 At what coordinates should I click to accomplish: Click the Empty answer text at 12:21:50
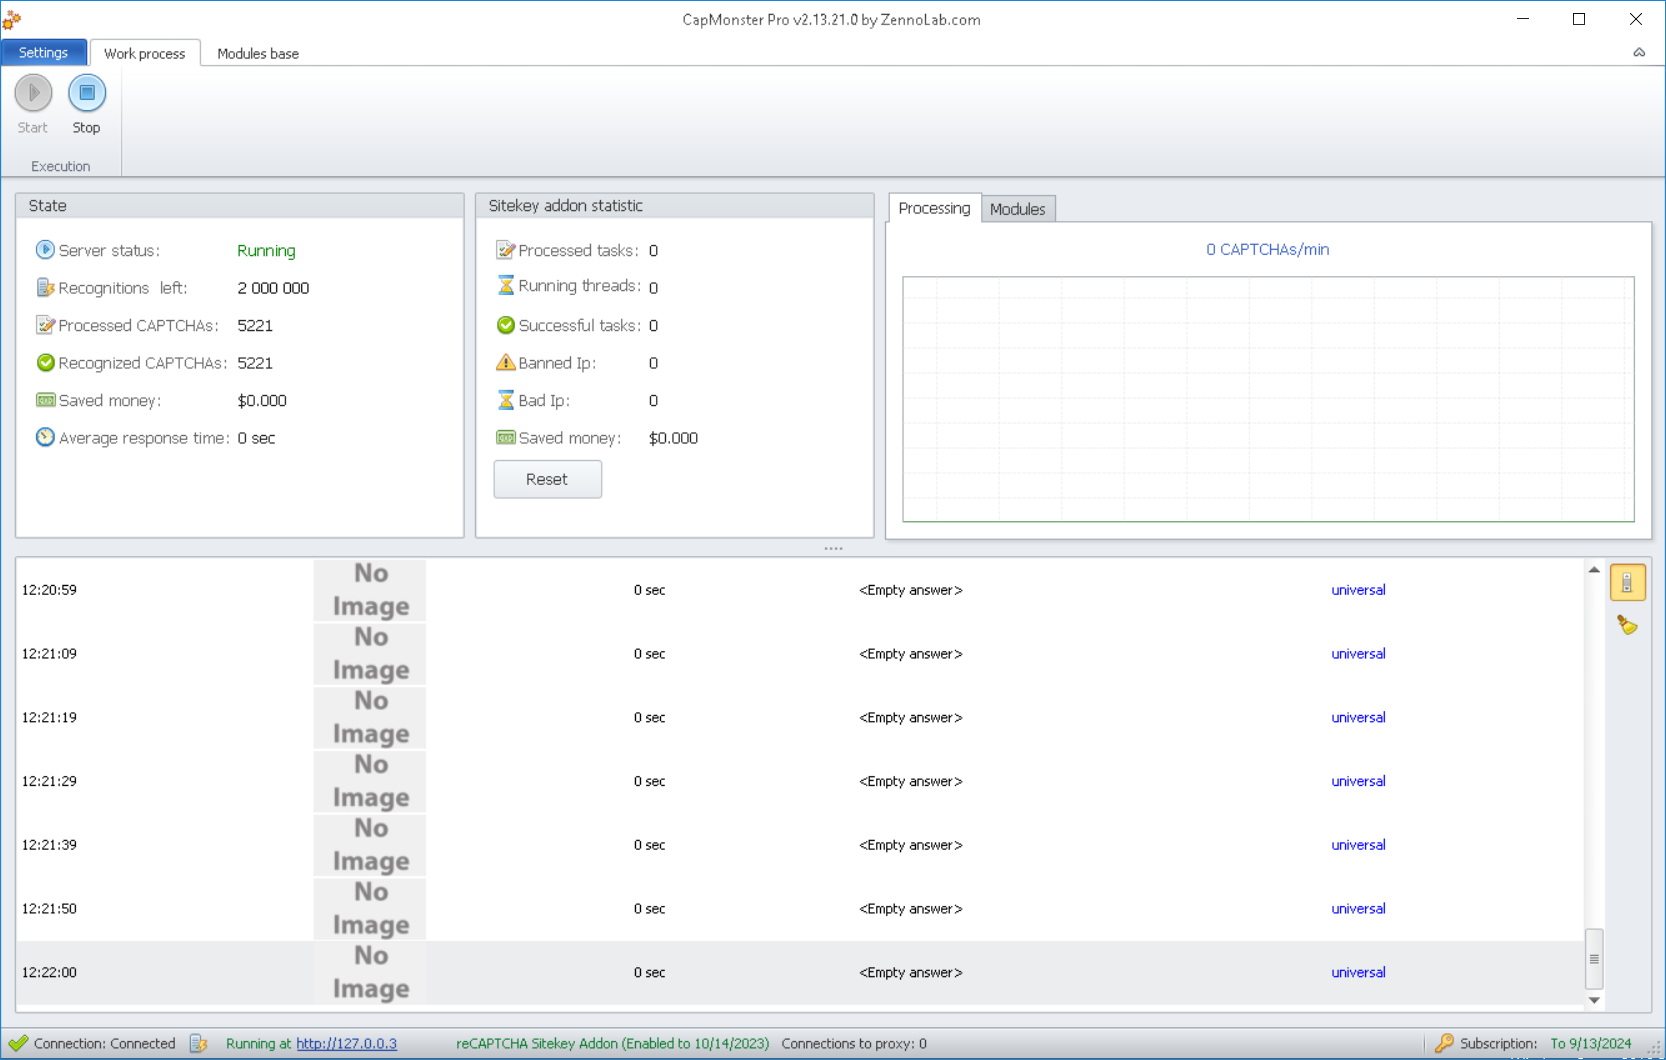pos(911,909)
